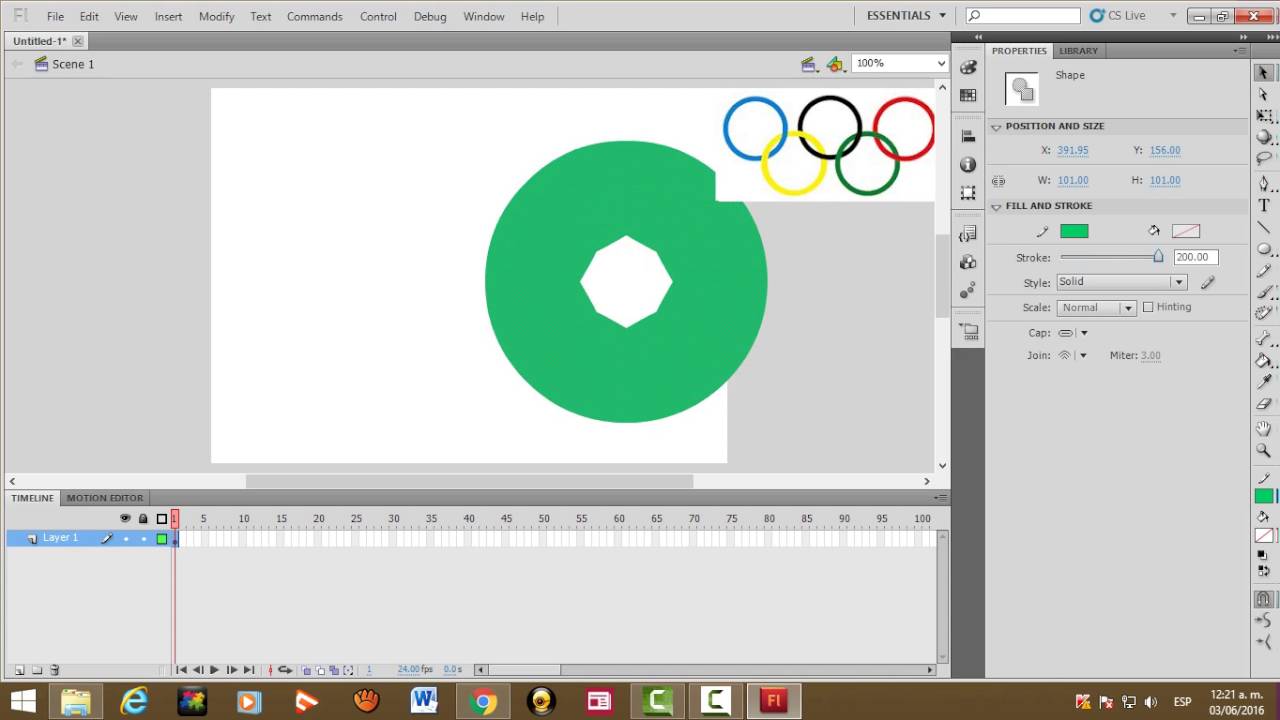The height and width of the screenshot is (720, 1280).
Task: Select the Eyedropper tool
Action: tap(1264, 382)
